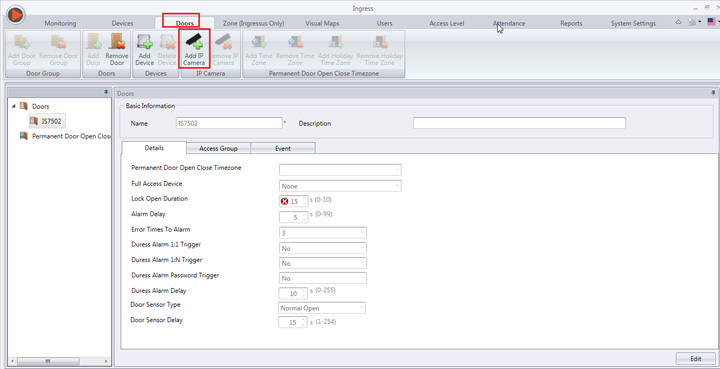This screenshot has width=720, height=369.
Task: Click Duress Alarm Delay spinner field
Action: click(293, 293)
